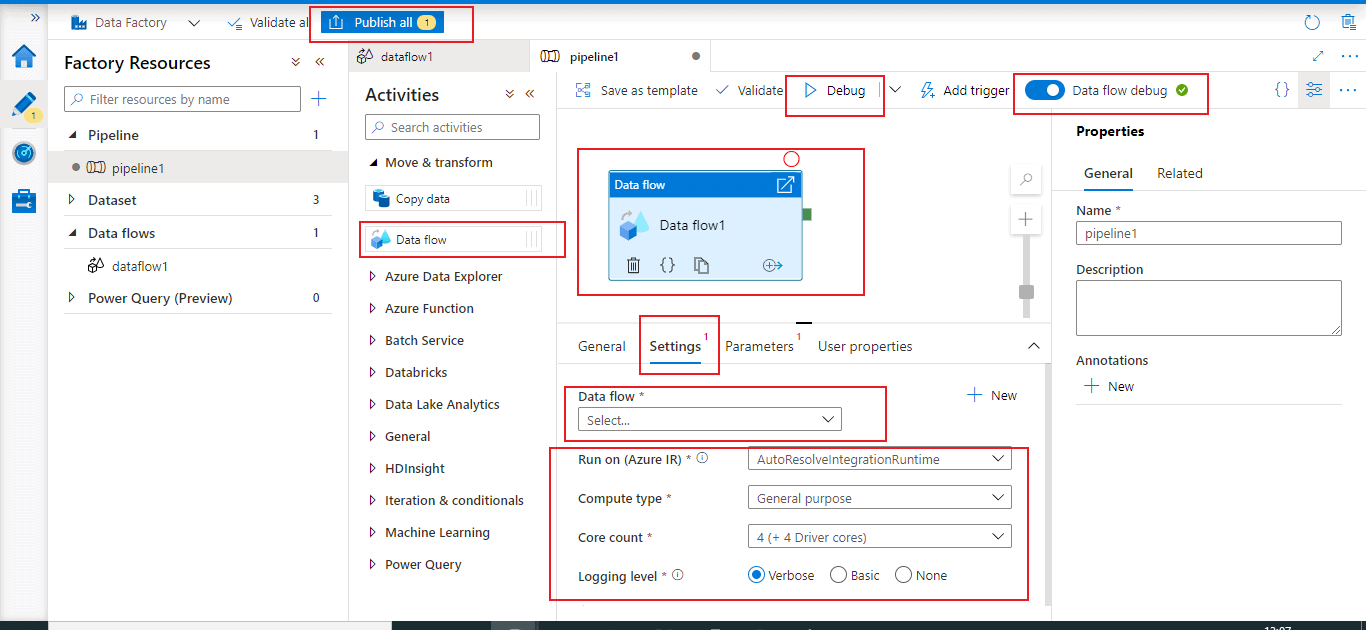The width and height of the screenshot is (1366, 630).
Task: Clone the Data flow1 activity
Action: point(702,265)
